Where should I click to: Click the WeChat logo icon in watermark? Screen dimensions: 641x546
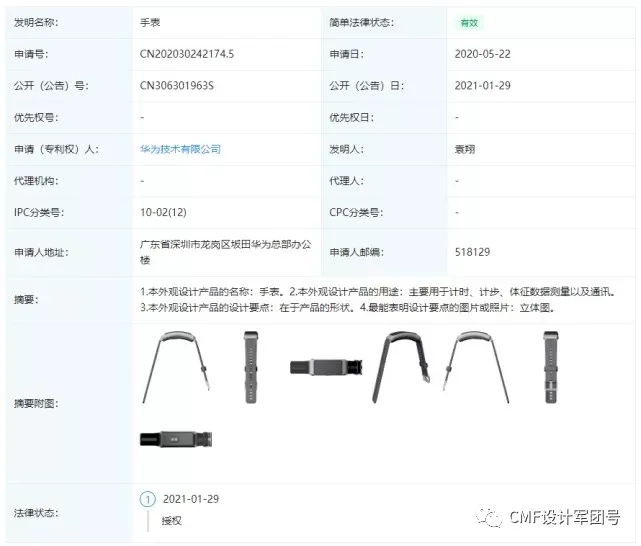coord(489,518)
